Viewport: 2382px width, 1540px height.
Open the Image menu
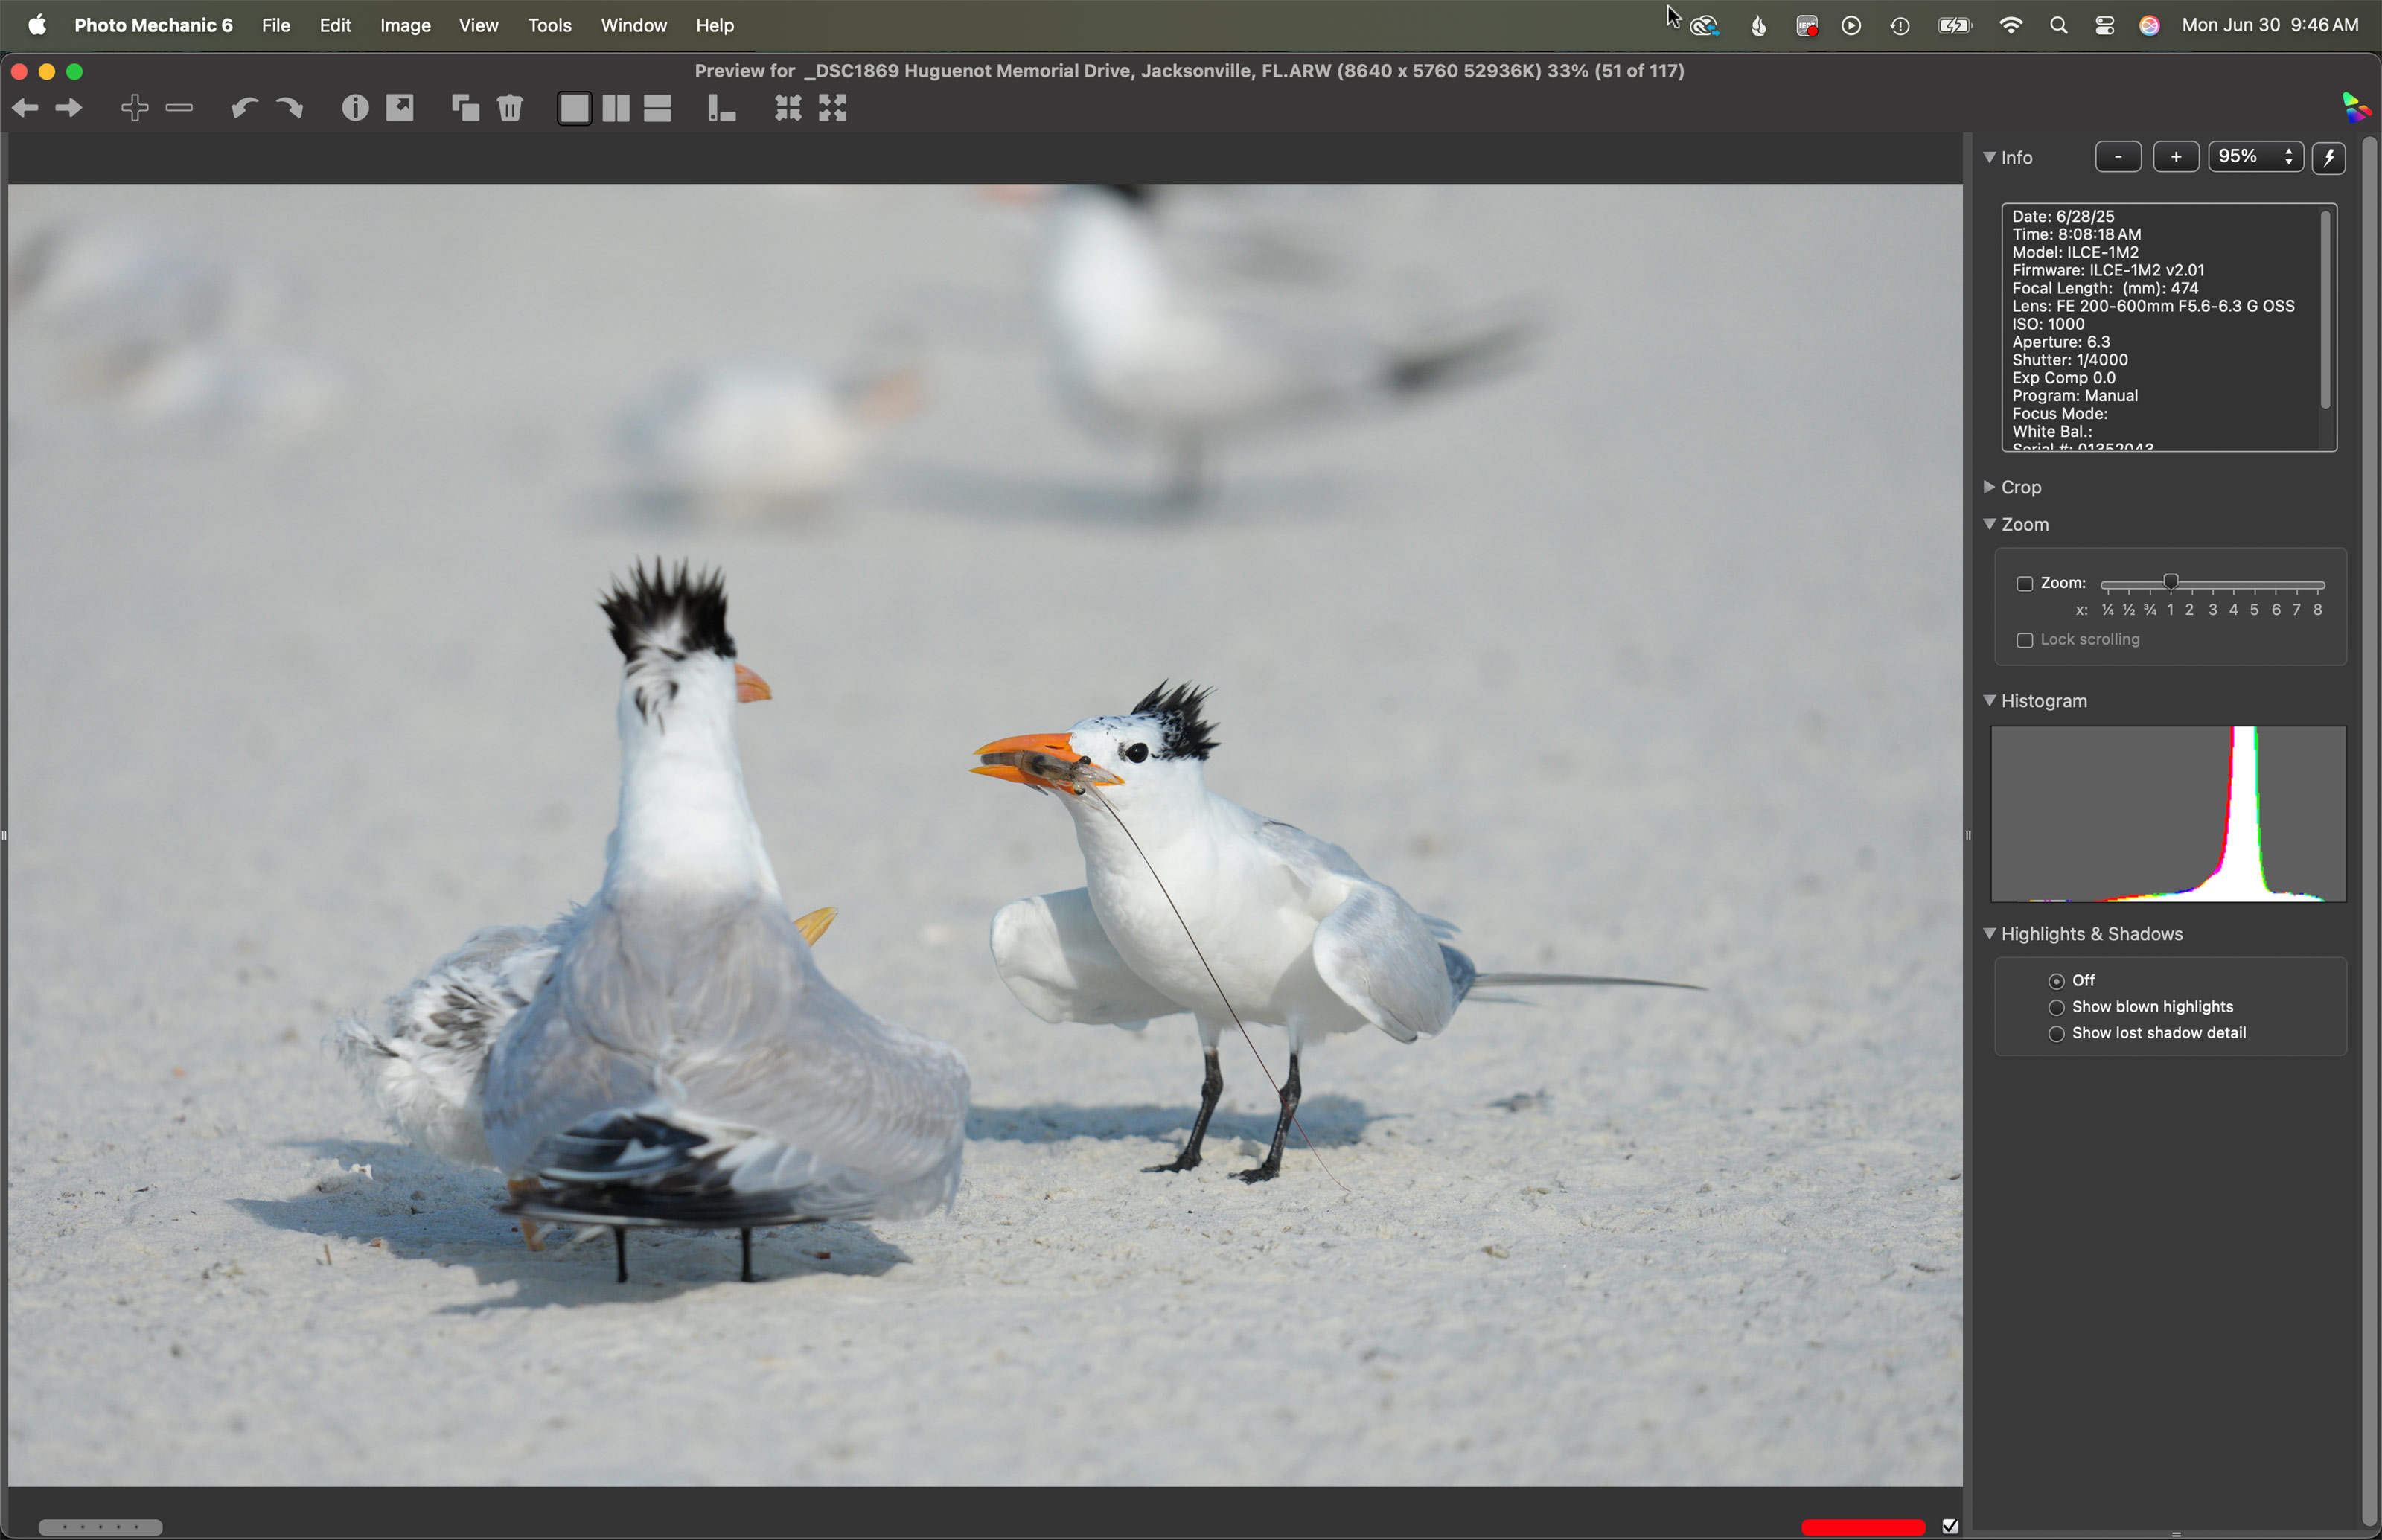405,26
